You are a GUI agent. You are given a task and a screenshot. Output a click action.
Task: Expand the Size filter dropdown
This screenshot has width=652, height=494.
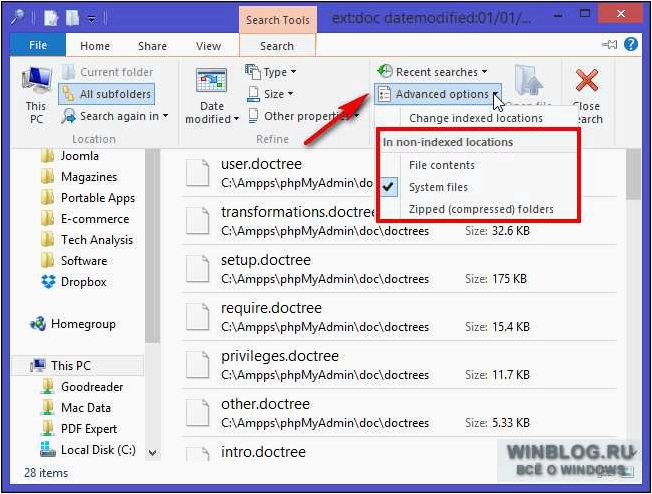click(x=270, y=94)
